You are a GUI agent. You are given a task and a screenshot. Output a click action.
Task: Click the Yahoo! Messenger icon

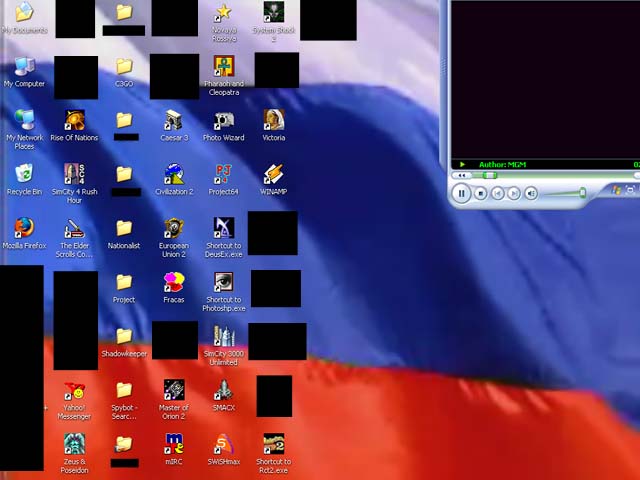74,391
